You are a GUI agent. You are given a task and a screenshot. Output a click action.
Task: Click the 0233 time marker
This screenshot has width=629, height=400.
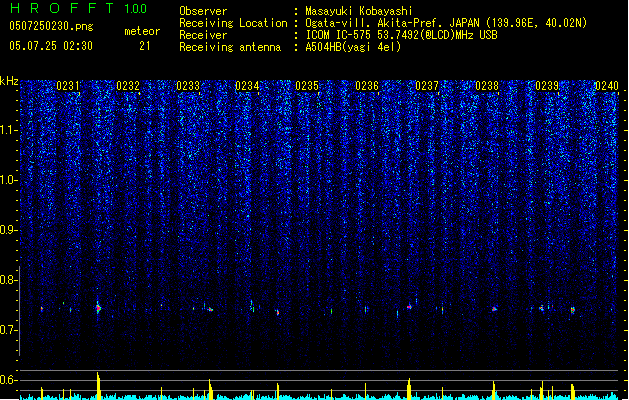(188, 86)
